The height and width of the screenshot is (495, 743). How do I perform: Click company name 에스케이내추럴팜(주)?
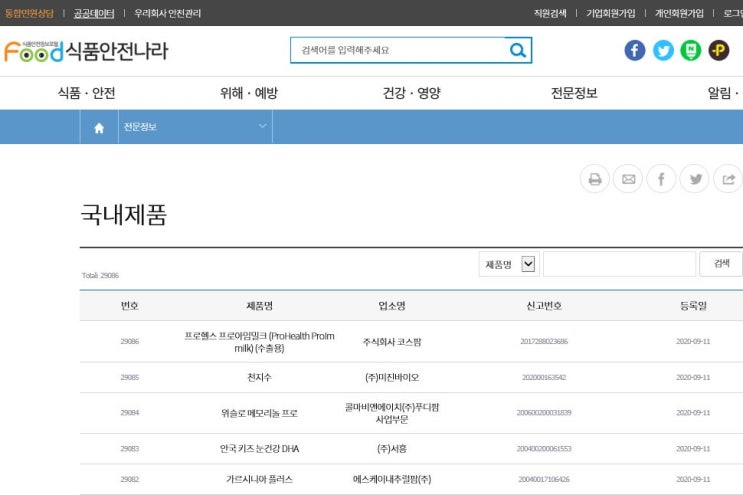[392, 479]
